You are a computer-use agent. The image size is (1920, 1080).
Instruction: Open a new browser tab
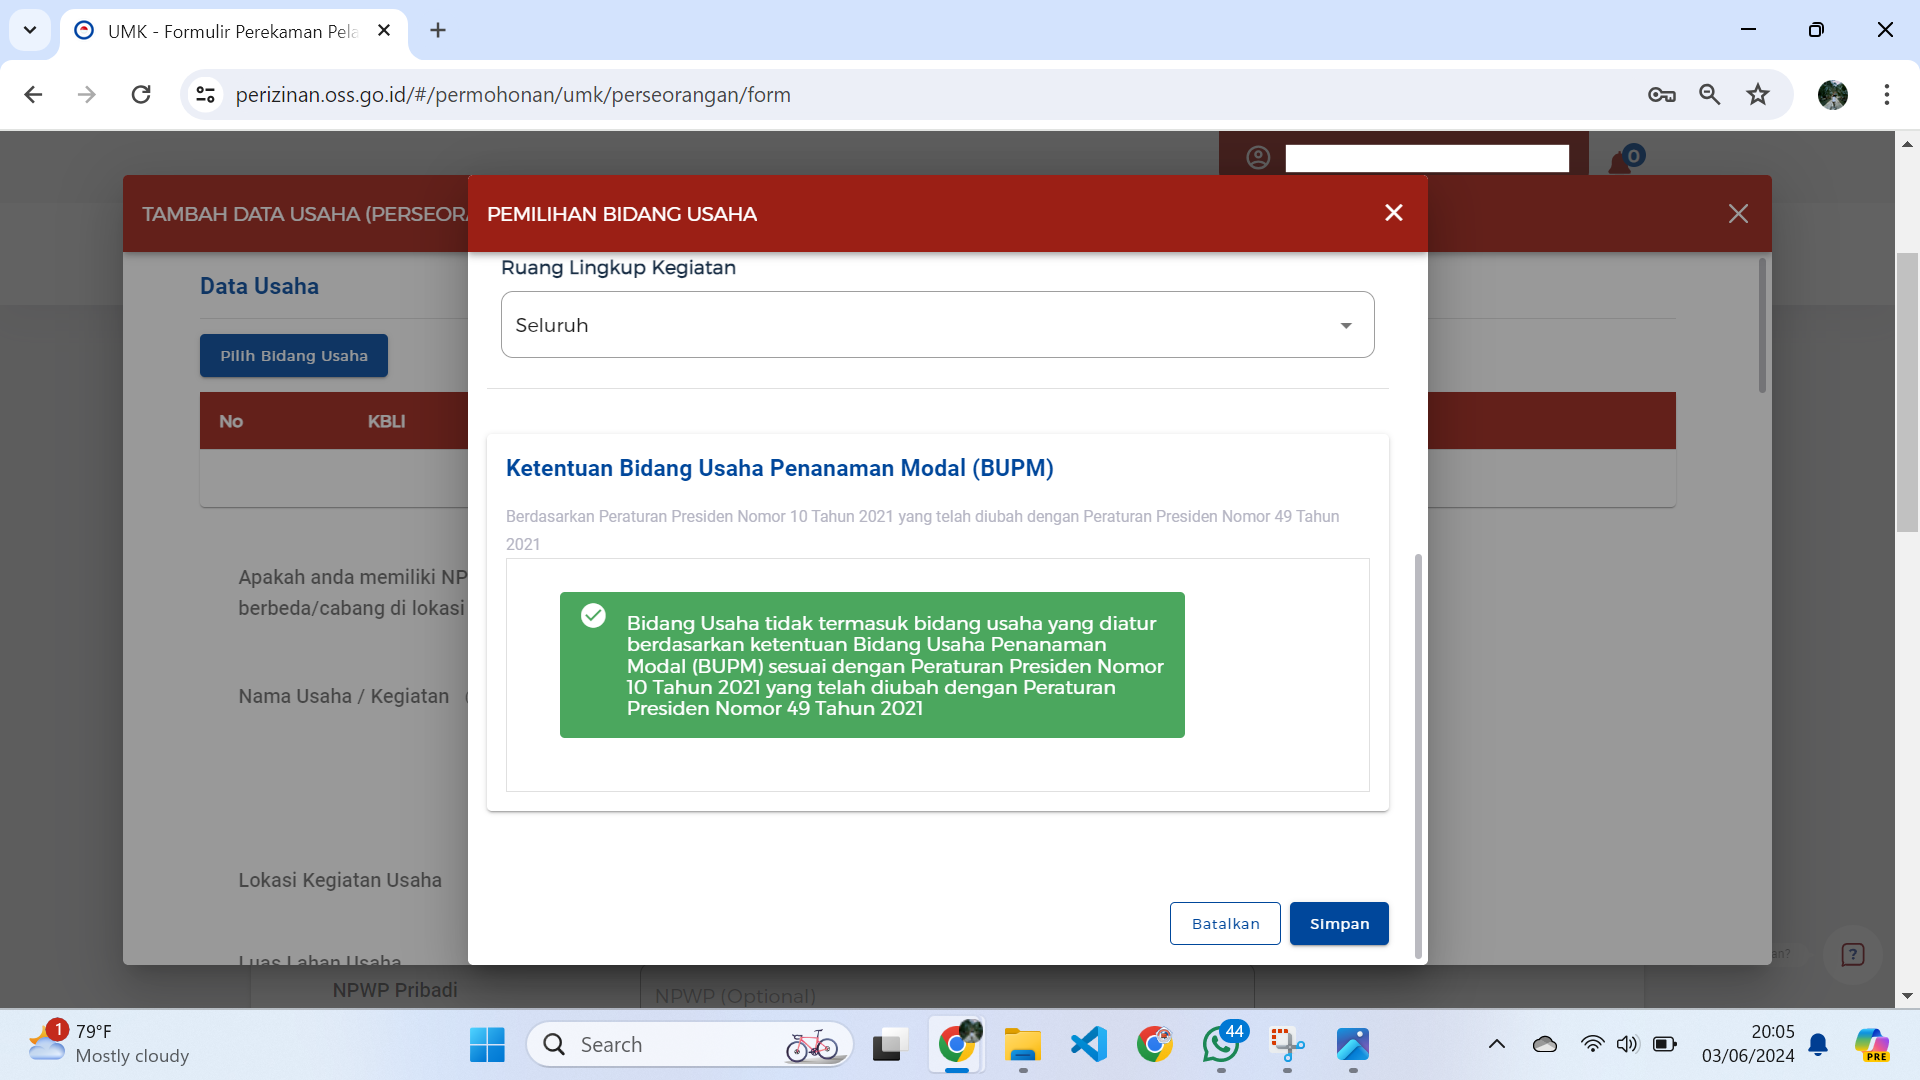[x=438, y=31]
